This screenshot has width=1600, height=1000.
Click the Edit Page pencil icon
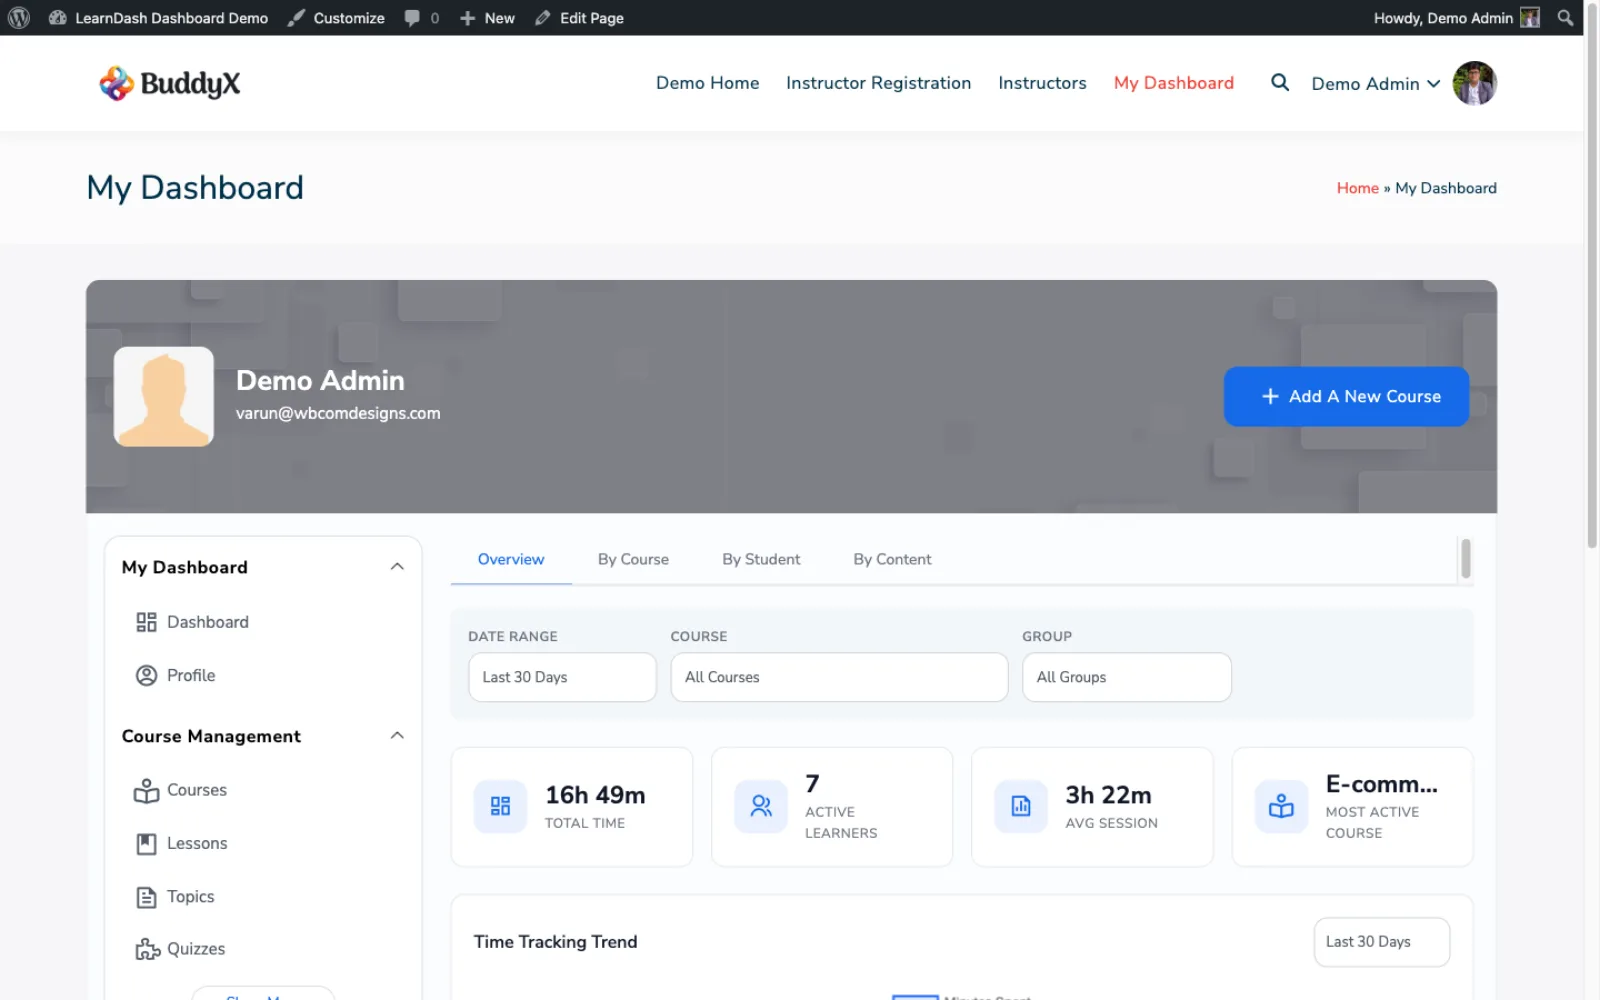pos(543,18)
